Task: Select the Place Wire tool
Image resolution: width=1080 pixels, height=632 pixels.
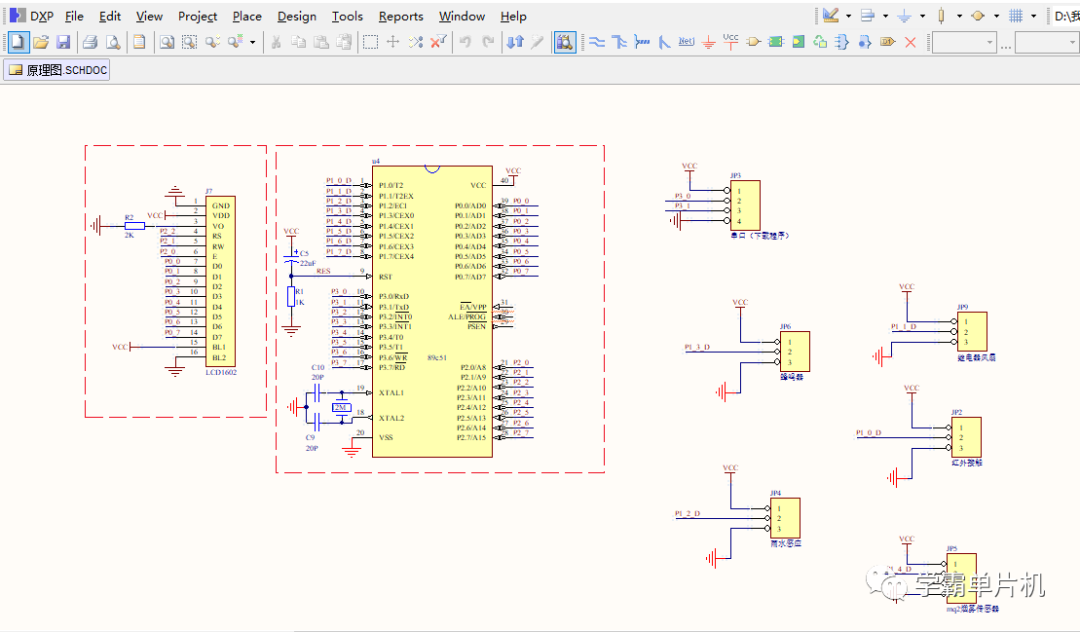Action: tap(596, 42)
